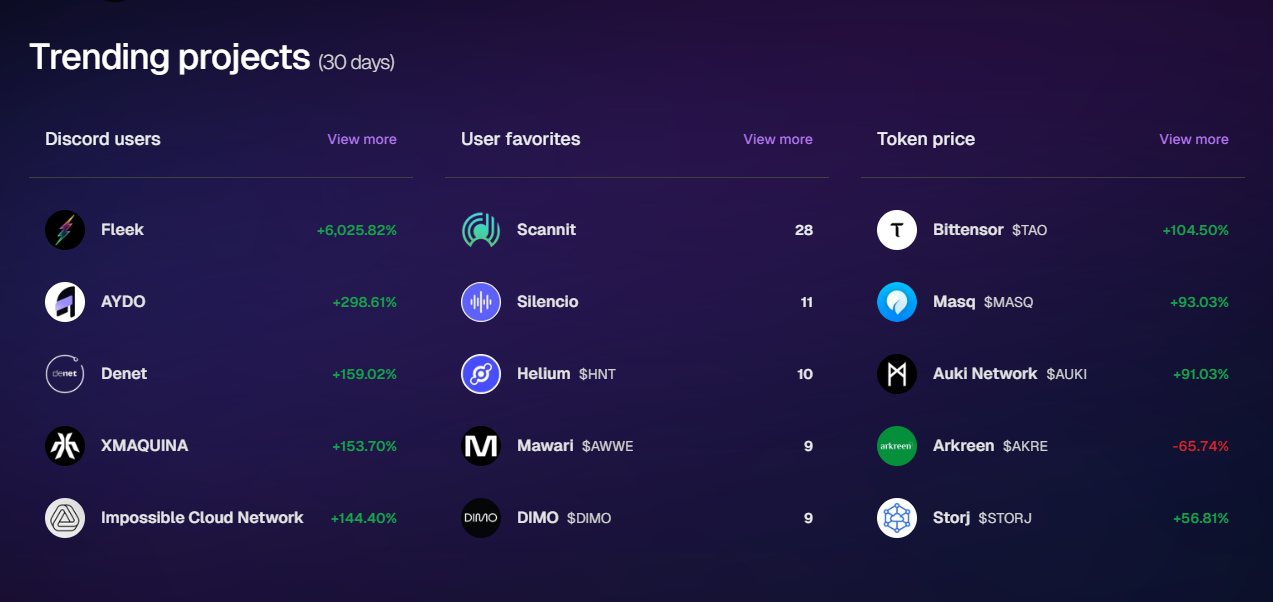Open the Impossible Cloud Network triangle logo
The width and height of the screenshot is (1273, 602).
pos(65,518)
